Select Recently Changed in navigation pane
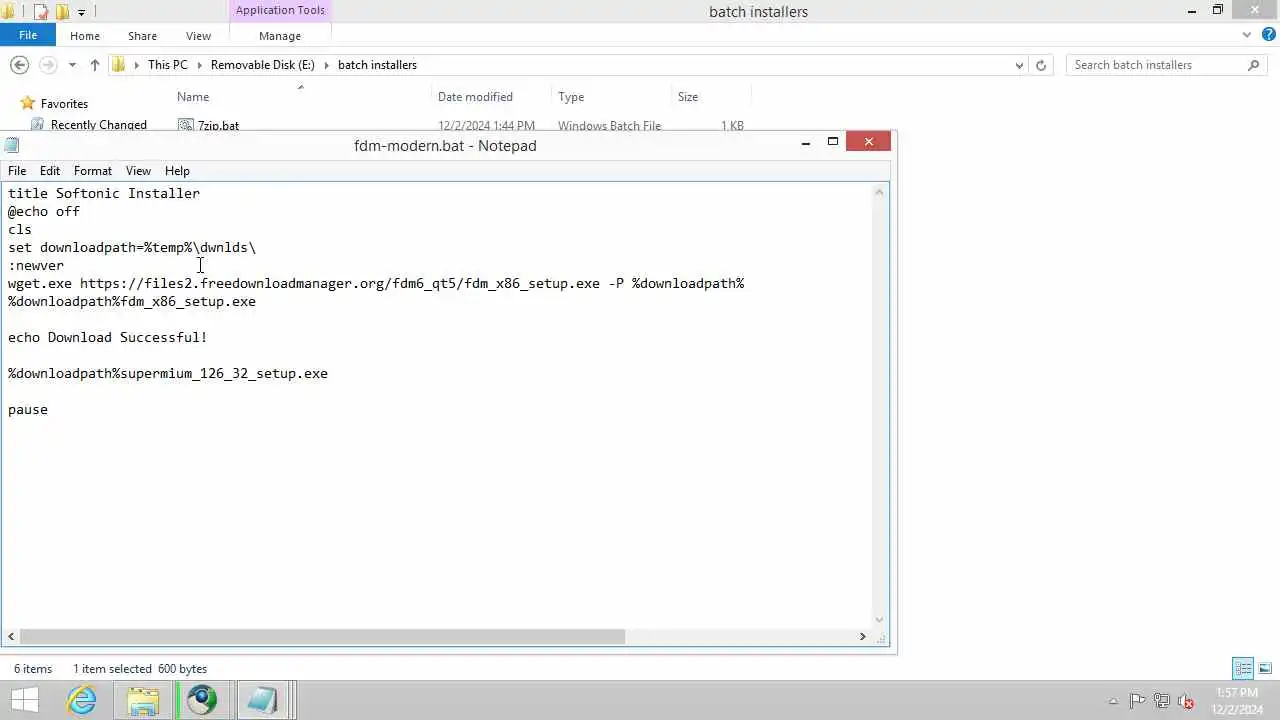The image size is (1280, 720). [x=99, y=125]
